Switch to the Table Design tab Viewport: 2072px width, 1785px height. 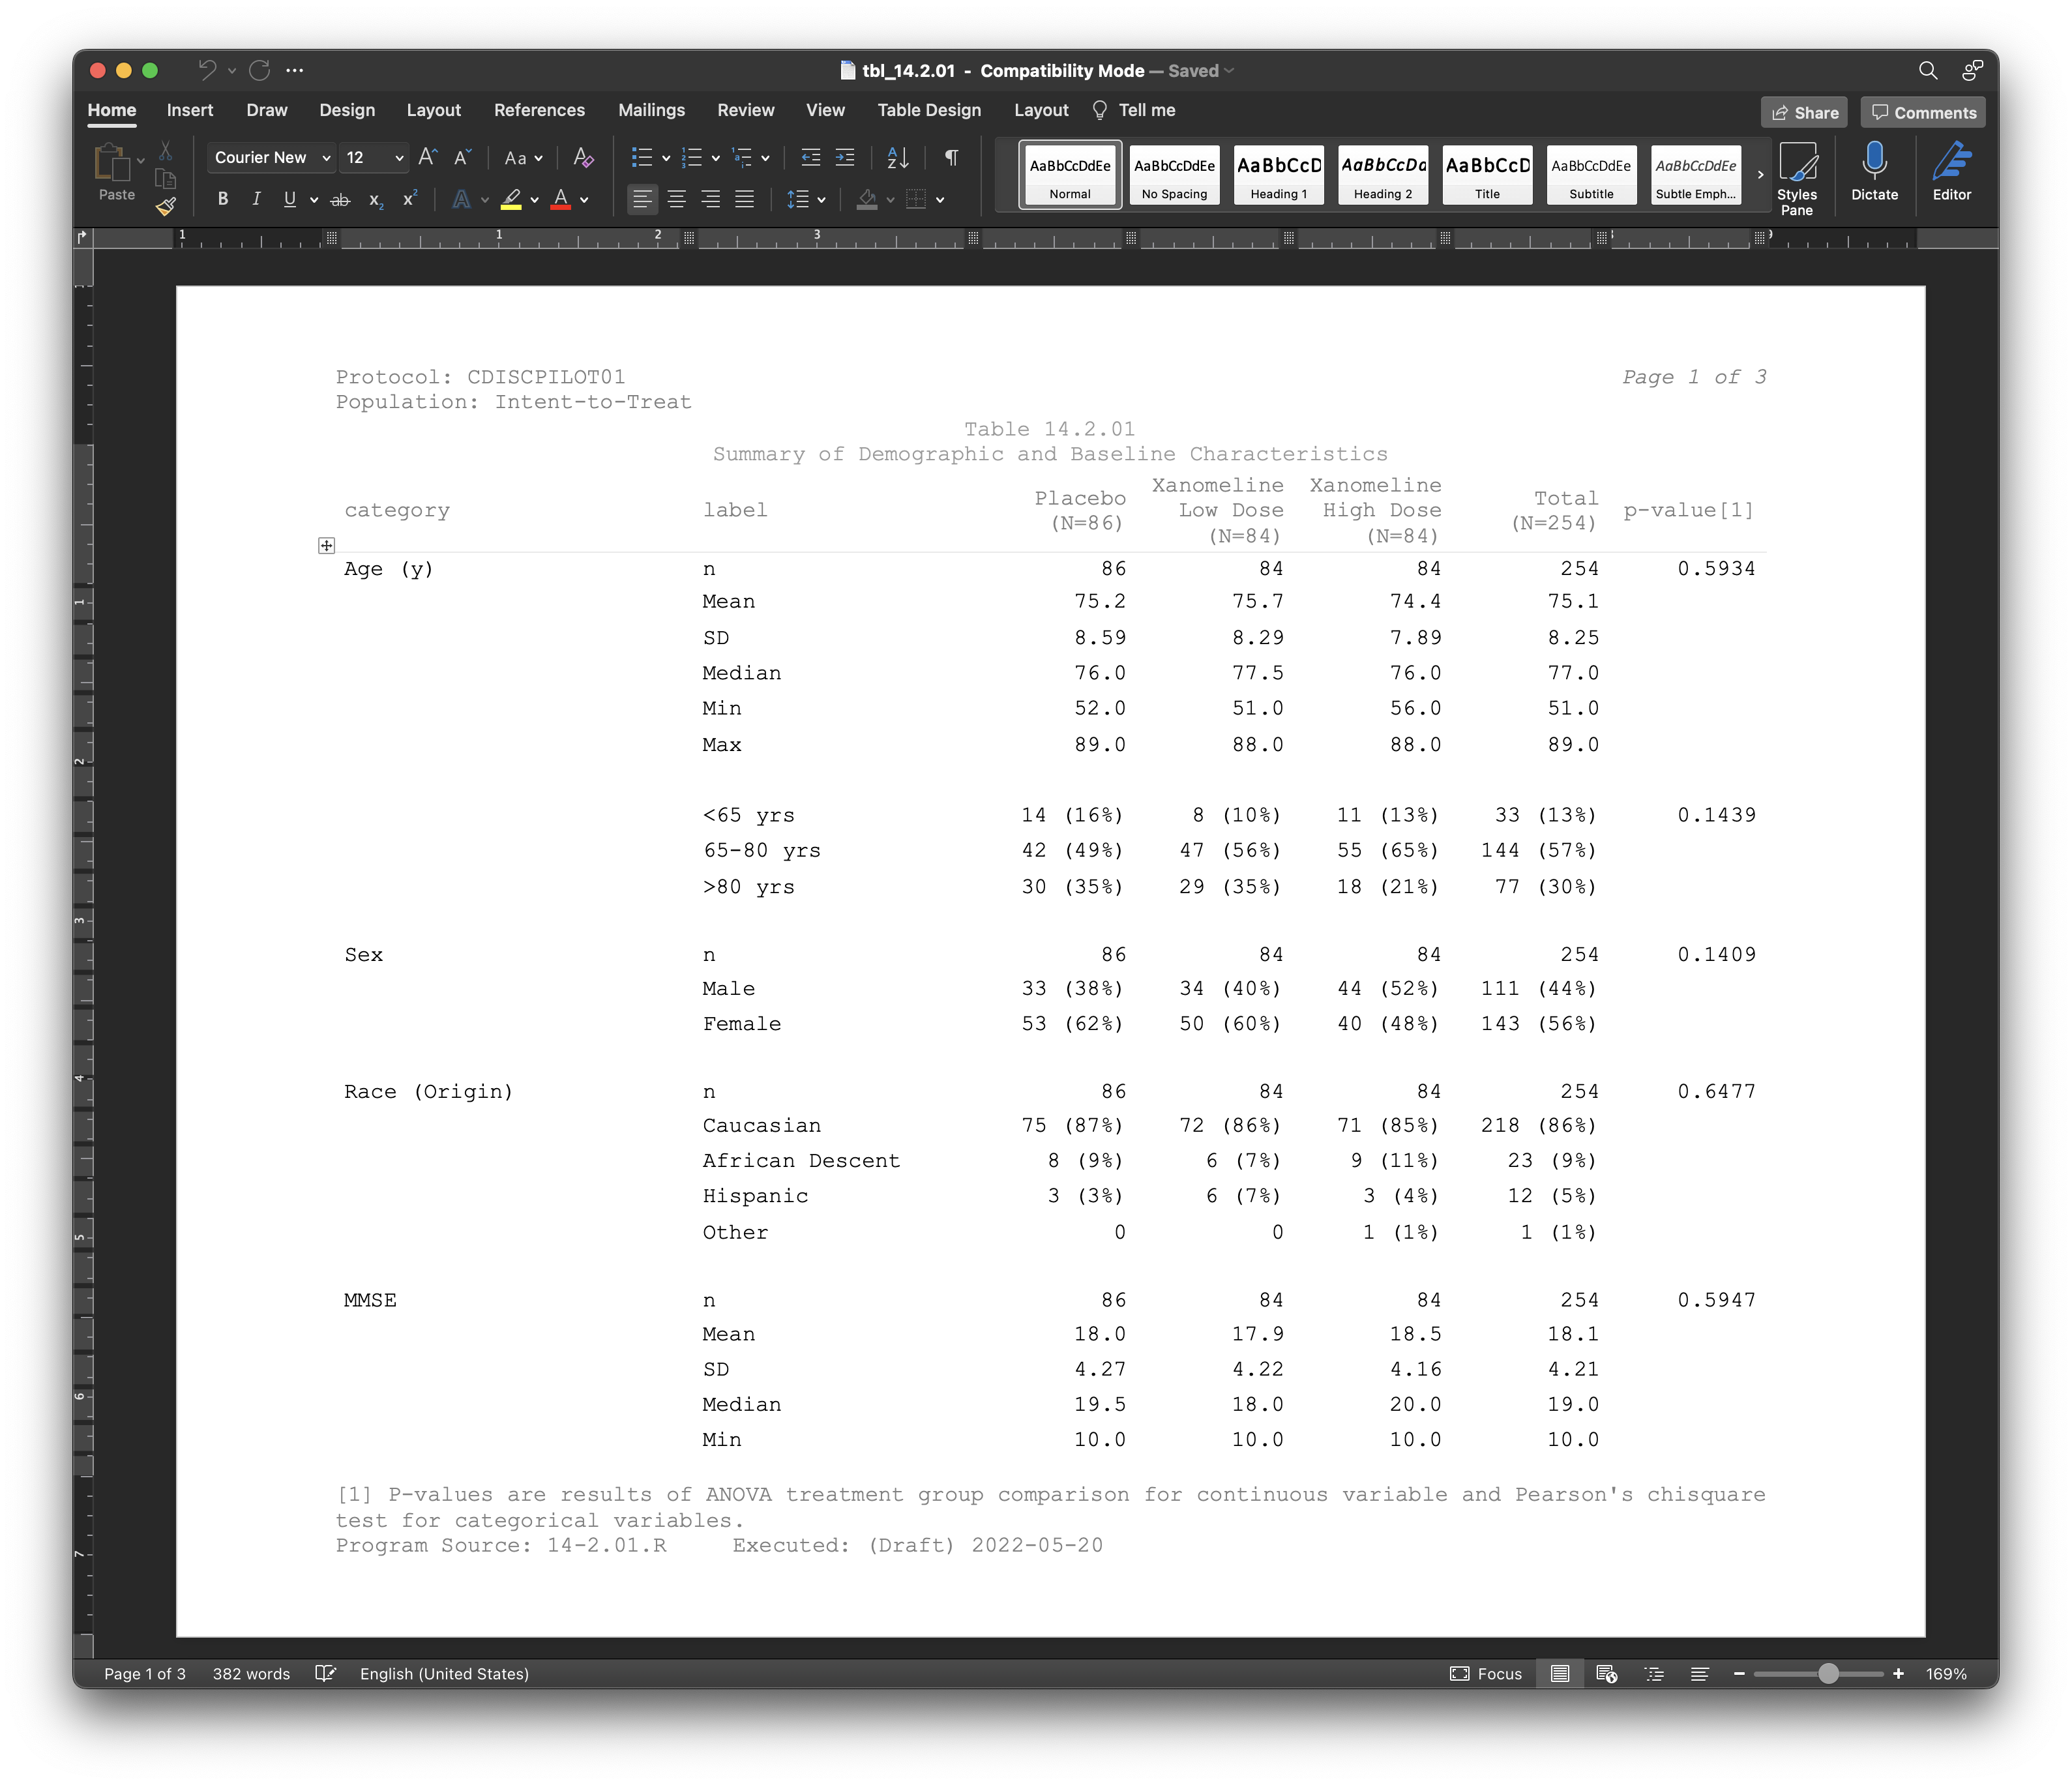pyautogui.click(x=928, y=110)
